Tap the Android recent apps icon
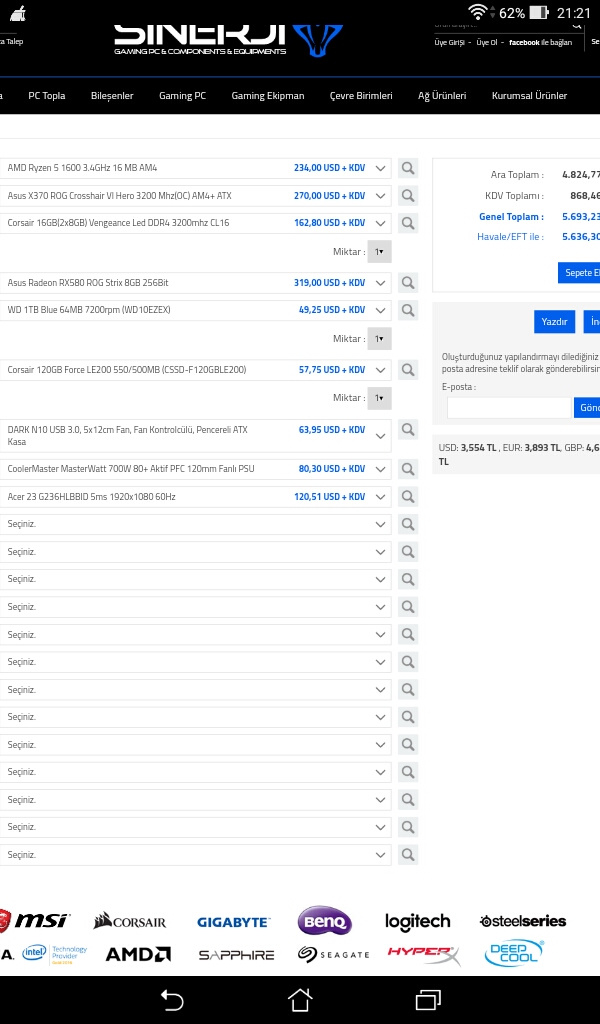 point(428,1000)
